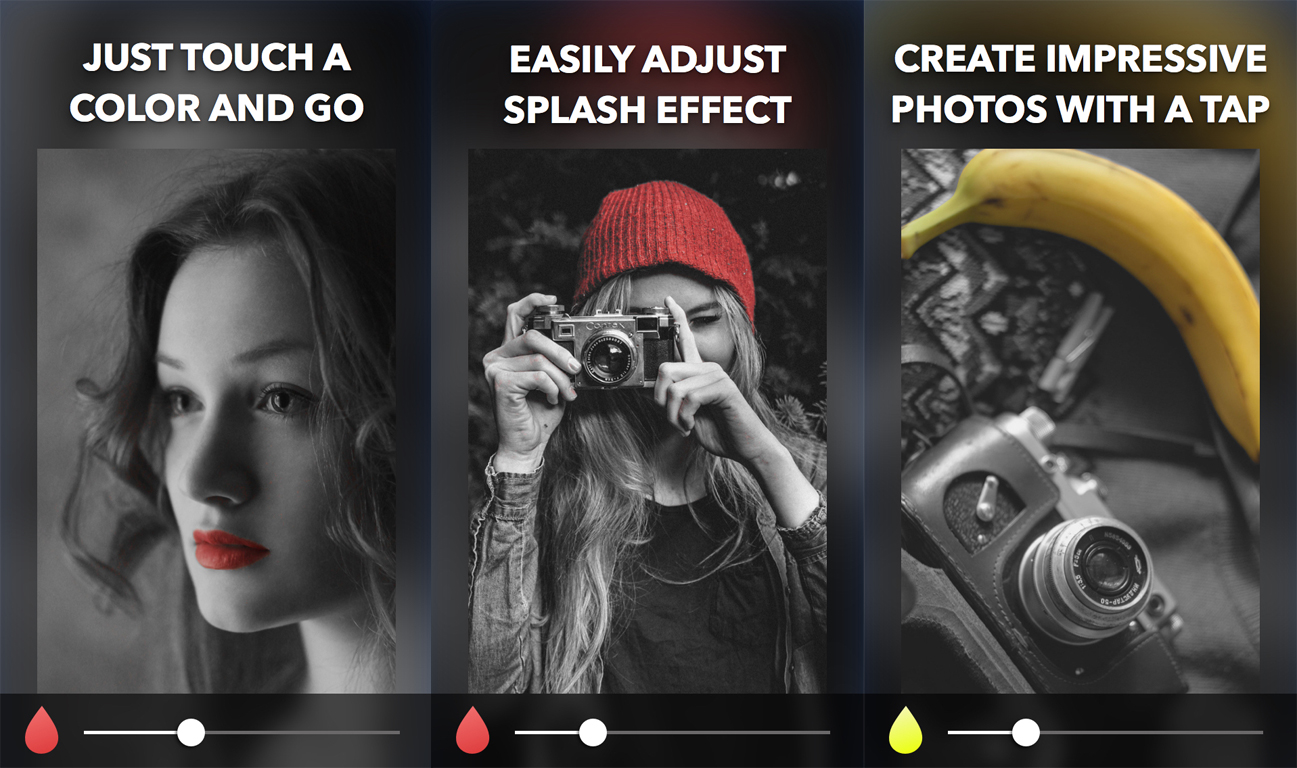Click the unfilled gray slider track beside the yellow droplet
The image size is (1297, 768).
point(1151,733)
